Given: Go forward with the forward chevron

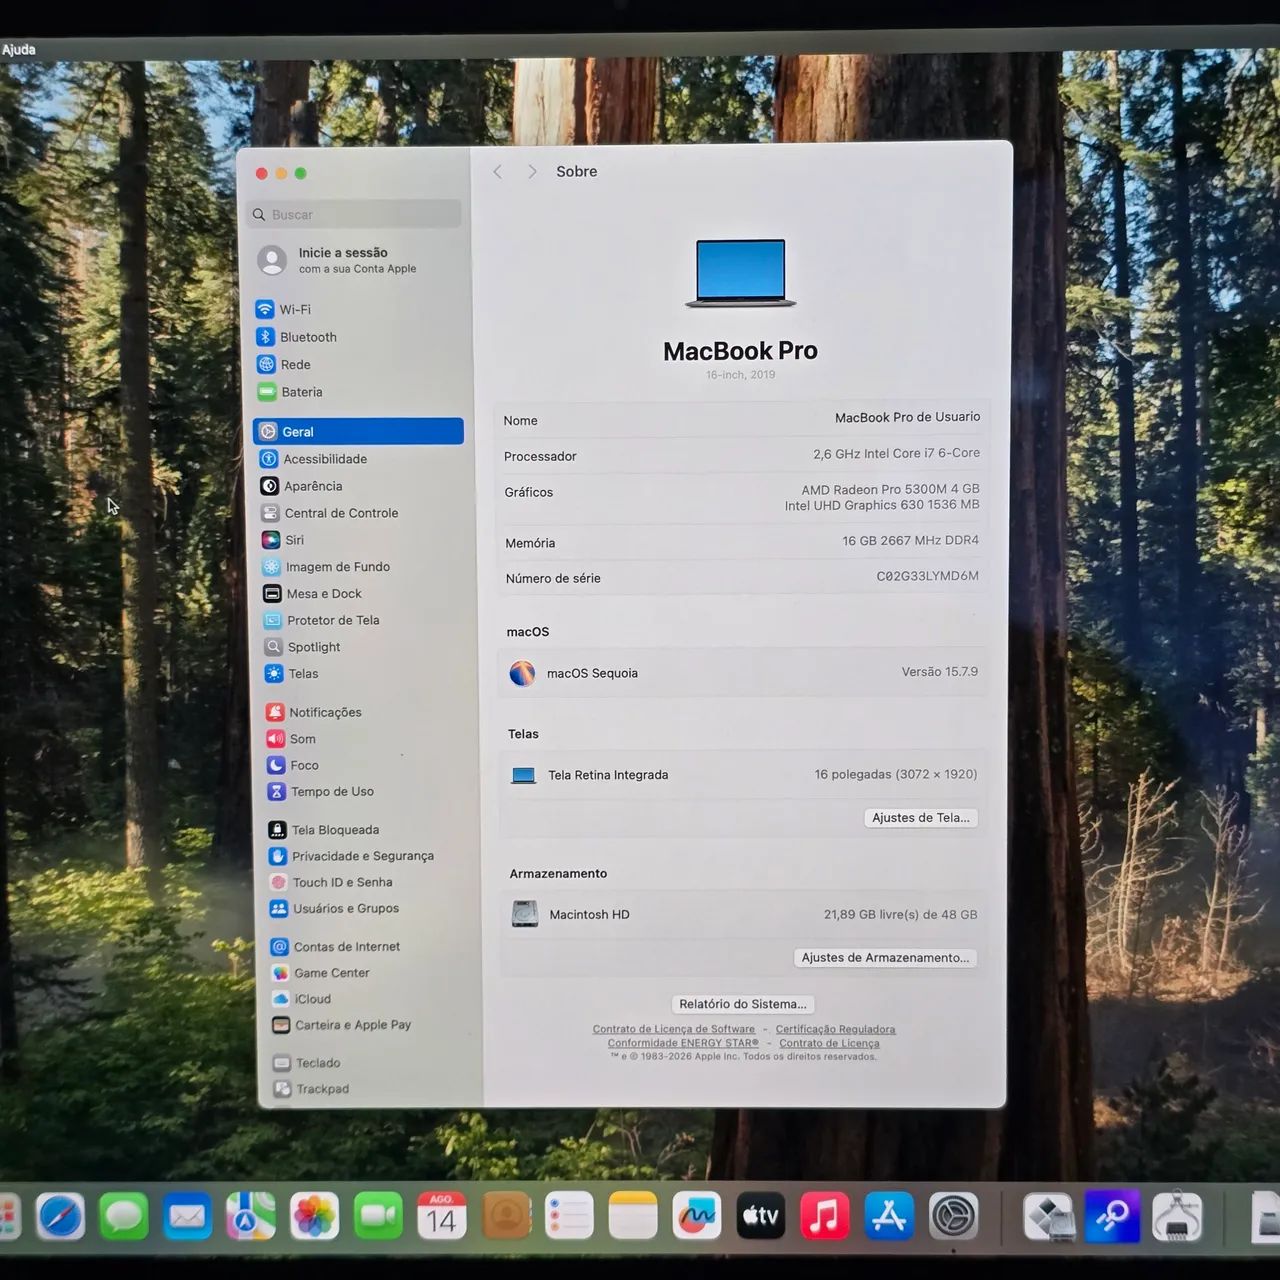Looking at the screenshot, I should [532, 172].
